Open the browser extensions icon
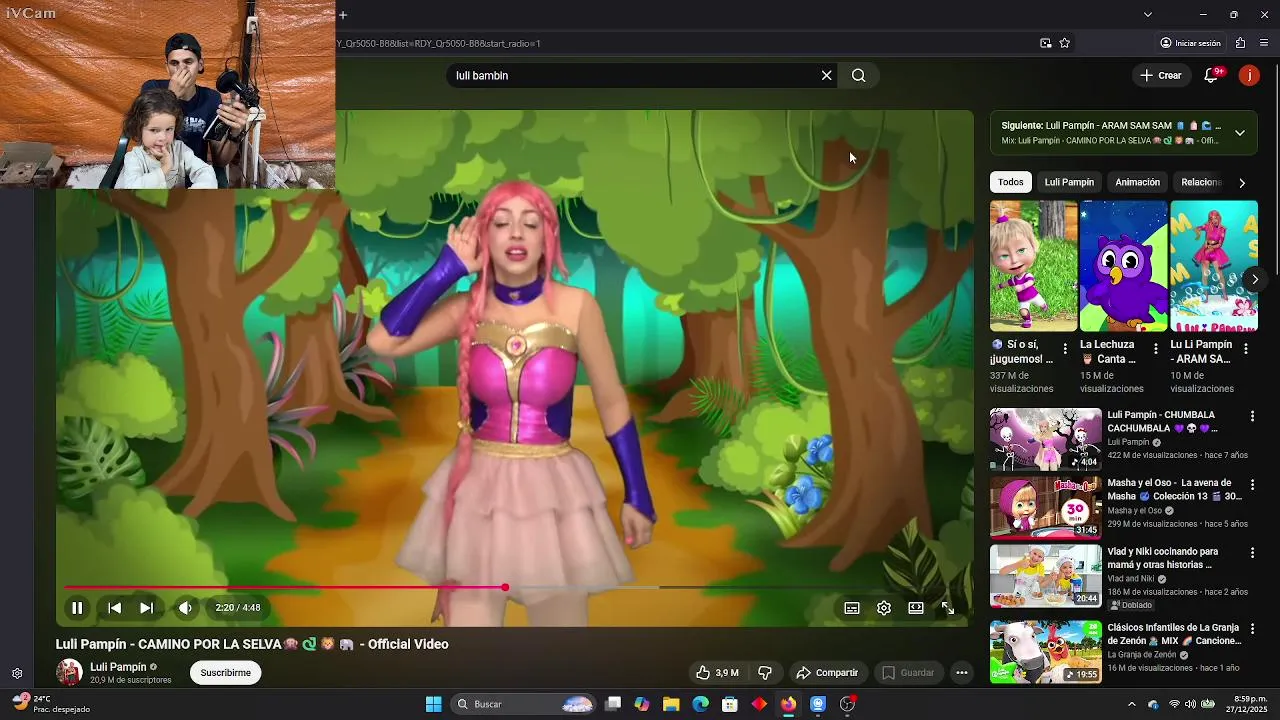Image resolution: width=1280 pixels, height=720 pixels. click(1241, 43)
